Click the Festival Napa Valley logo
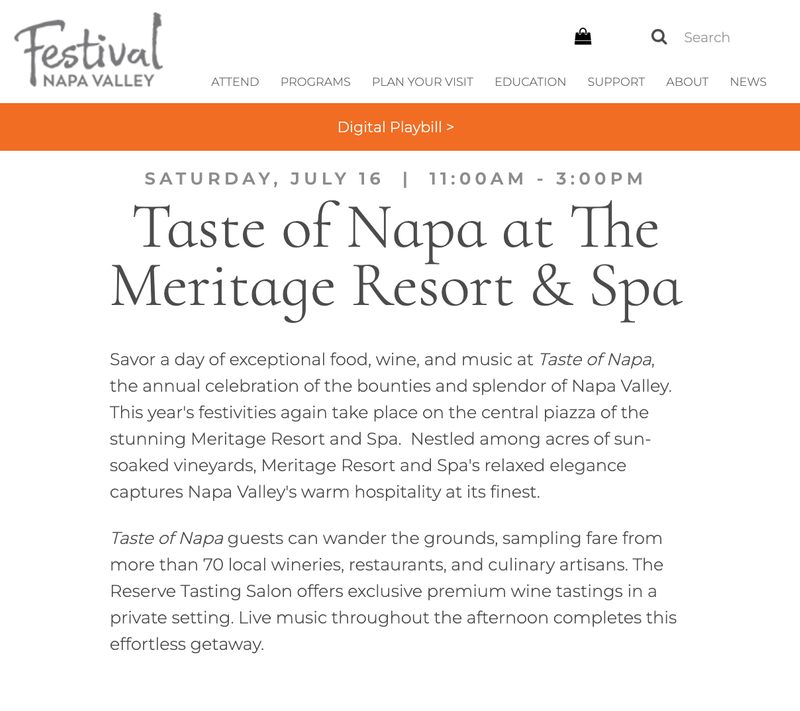Screen dimensions: 800x711 coord(89,50)
